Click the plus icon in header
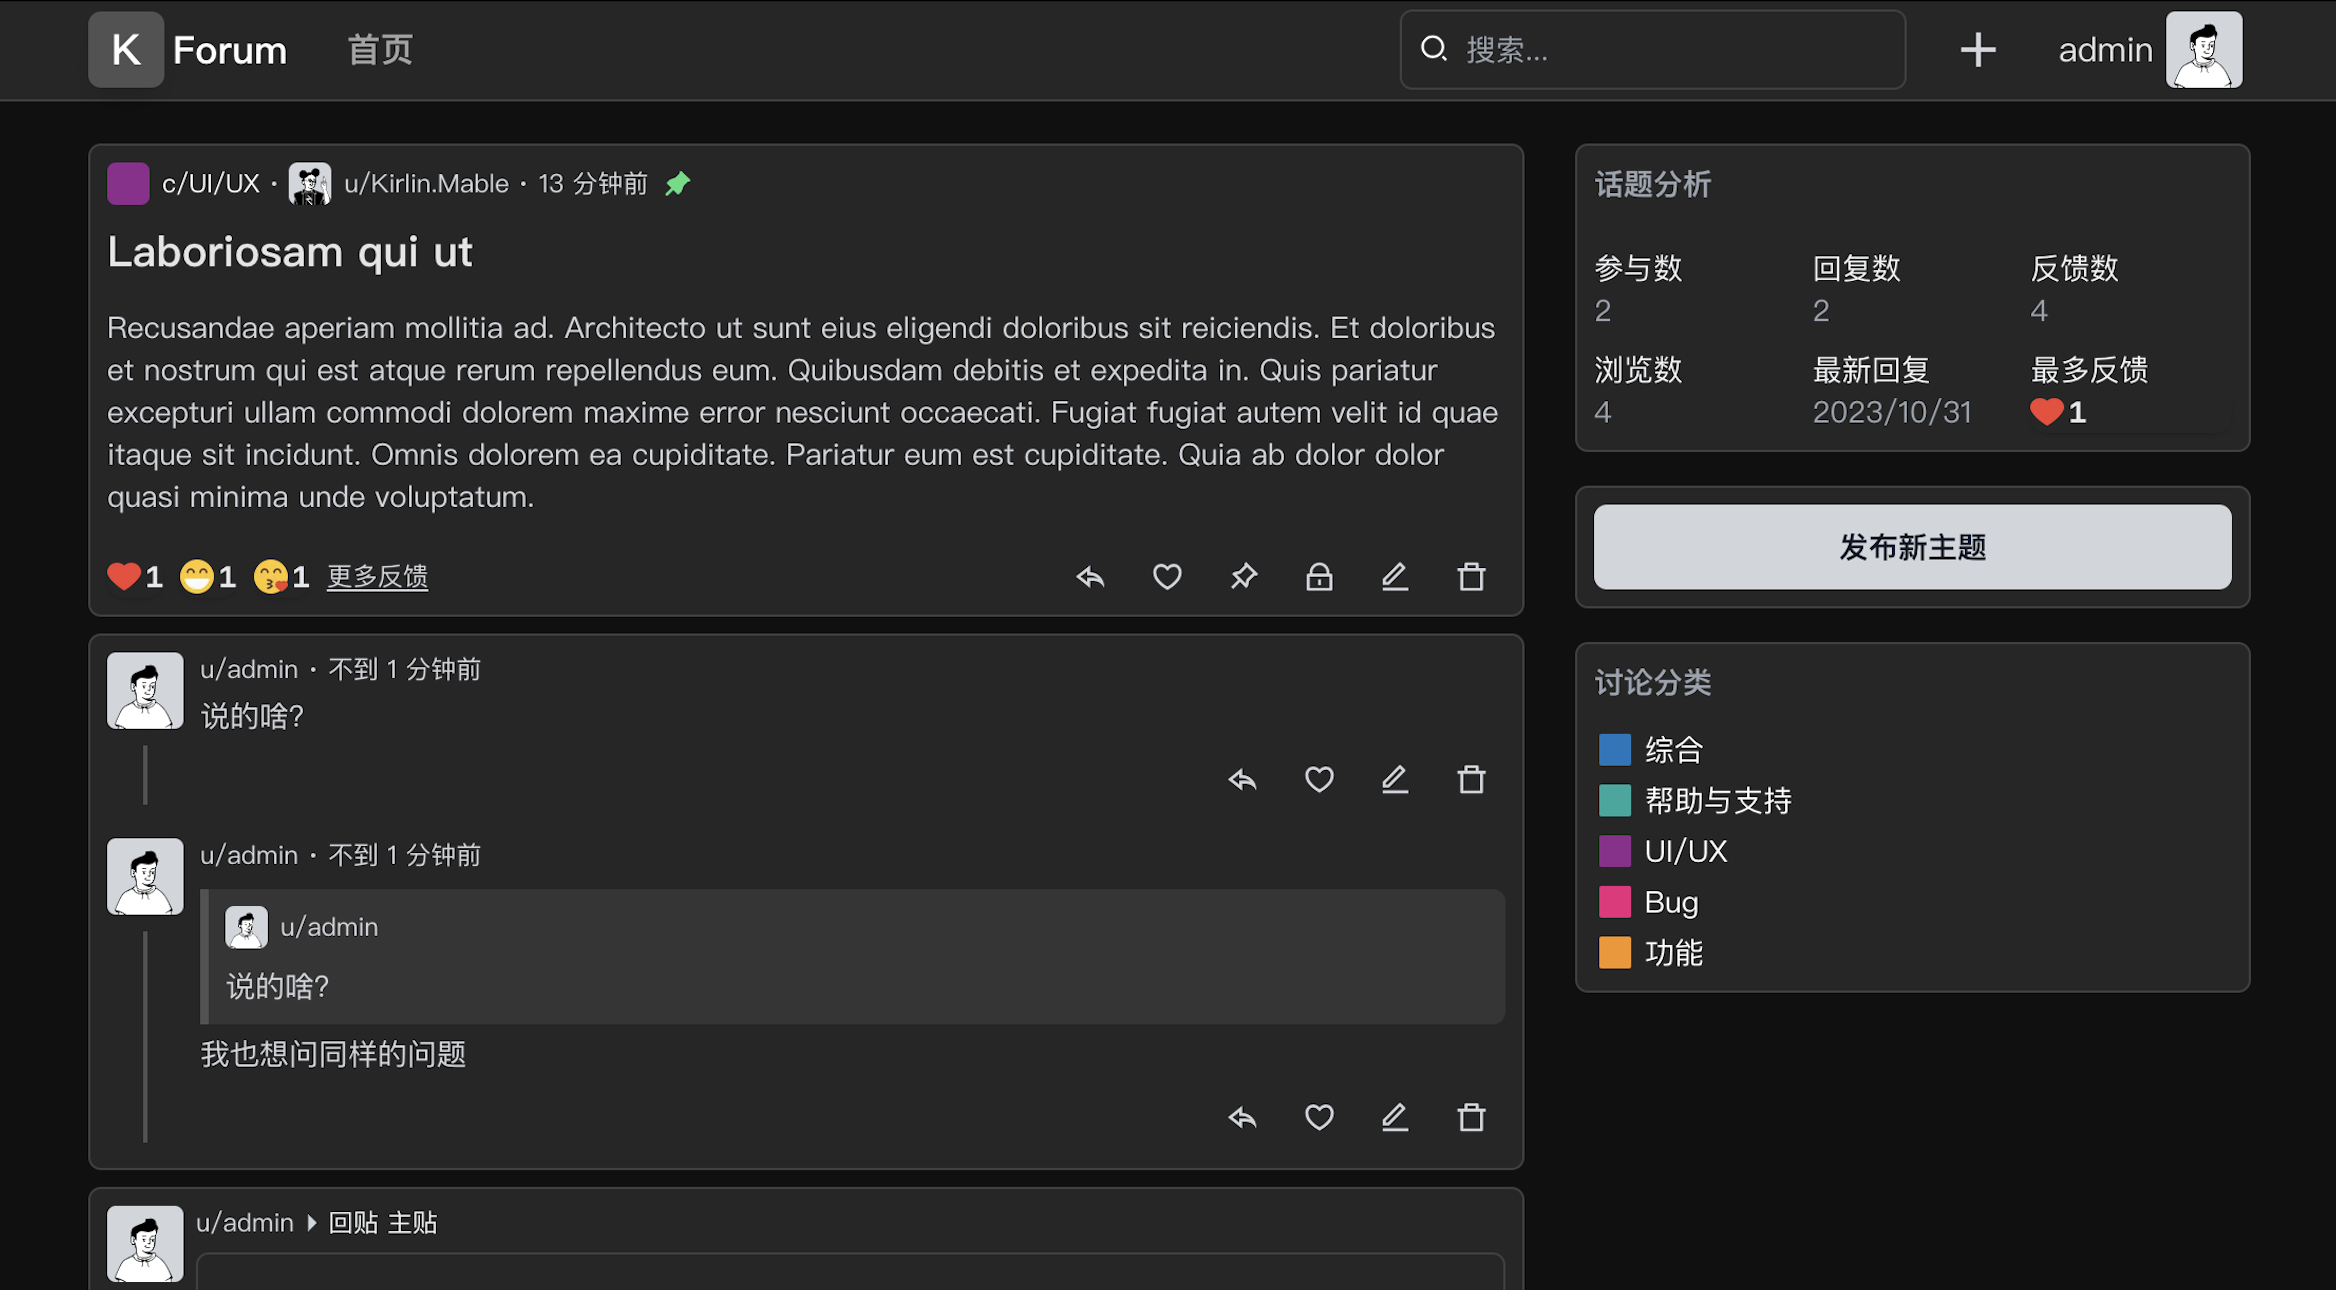The height and width of the screenshot is (1290, 2336). tap(1977, 50)
